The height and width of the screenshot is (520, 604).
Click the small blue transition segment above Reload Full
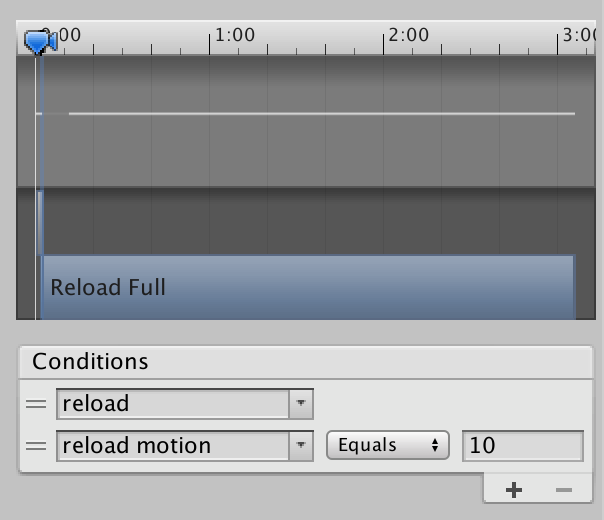40,222
